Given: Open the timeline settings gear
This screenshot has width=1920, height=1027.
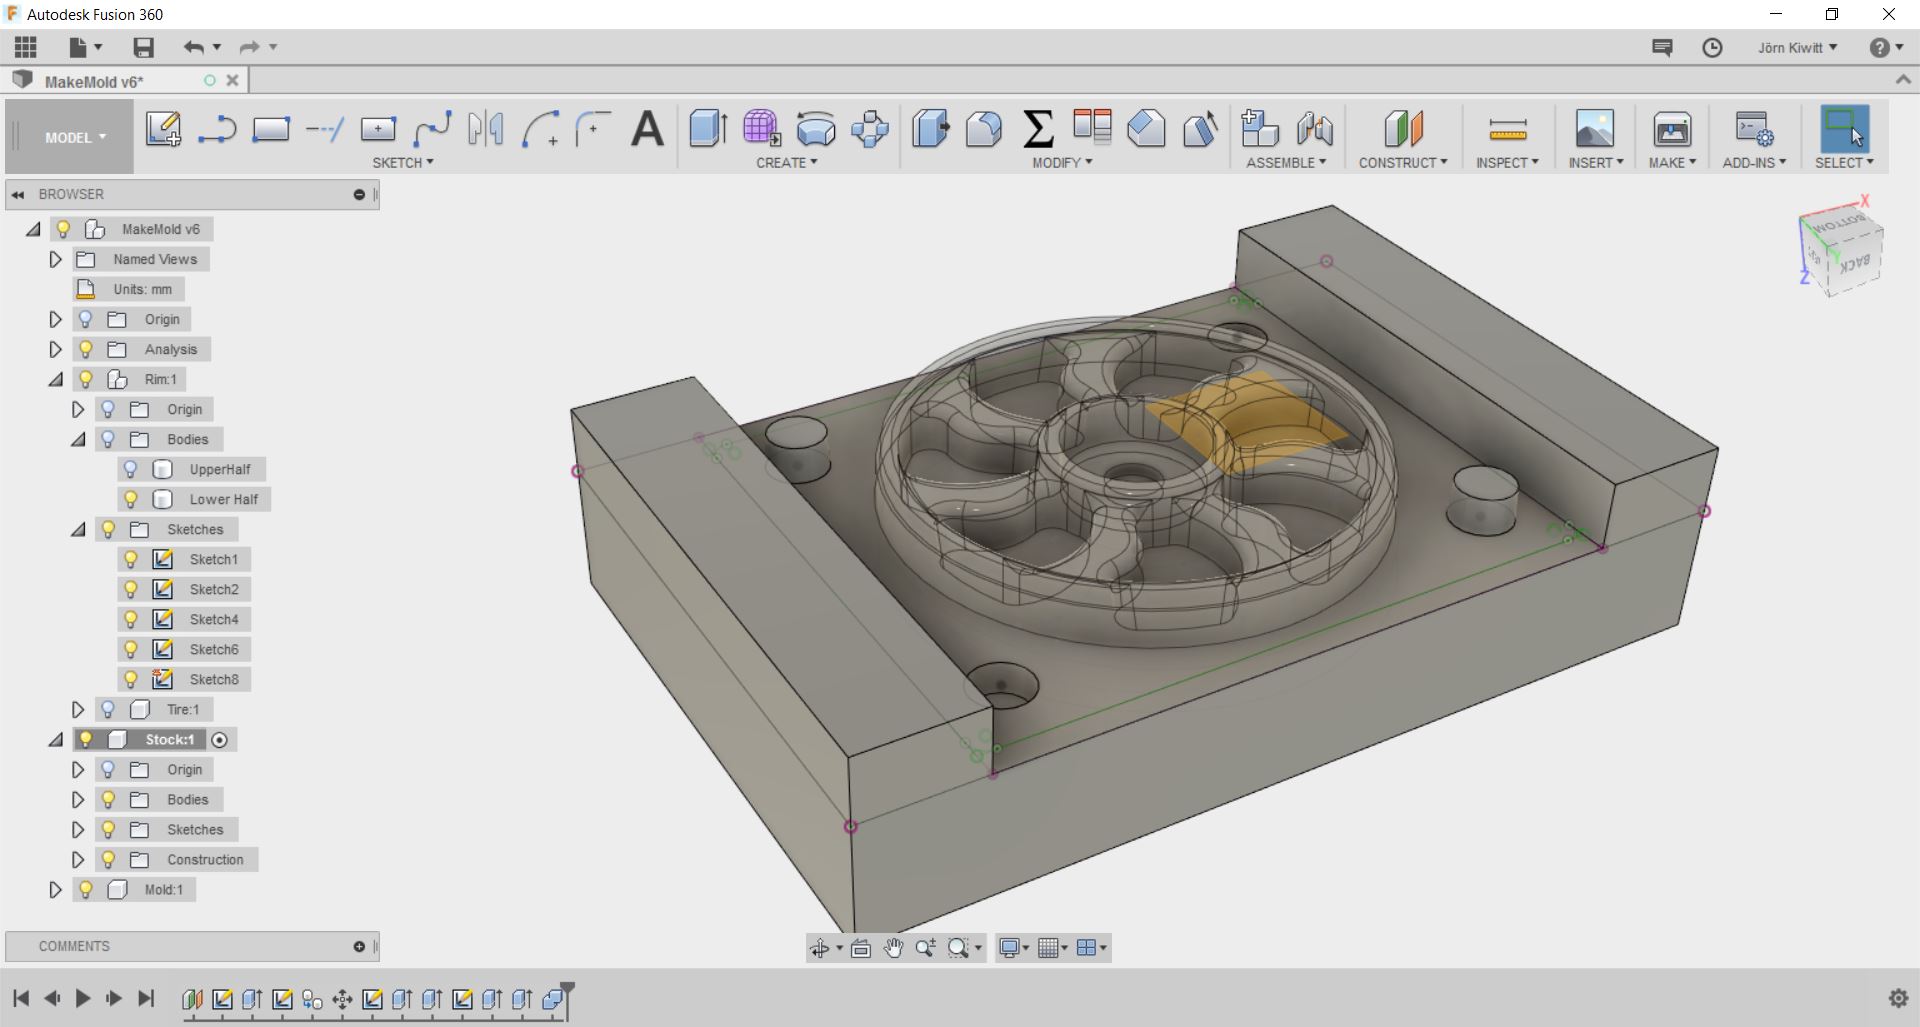Looking at the screenshot, I should (1898, 998).
